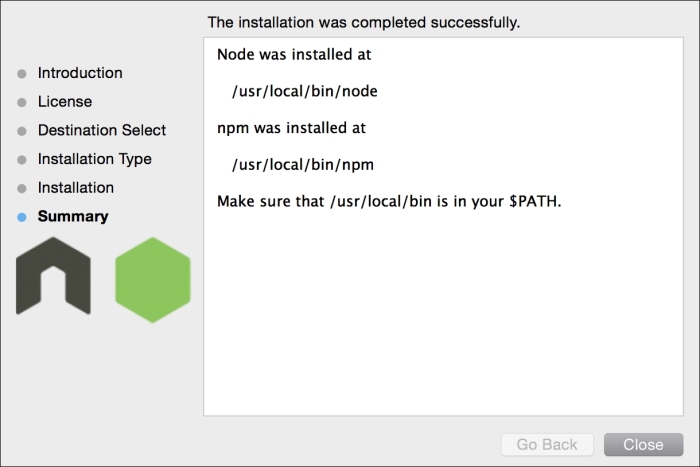Image resolution: width=700 pixels, height=467 pixels.
Task: Select the Installation step
Action: click(x=76, y=188)
